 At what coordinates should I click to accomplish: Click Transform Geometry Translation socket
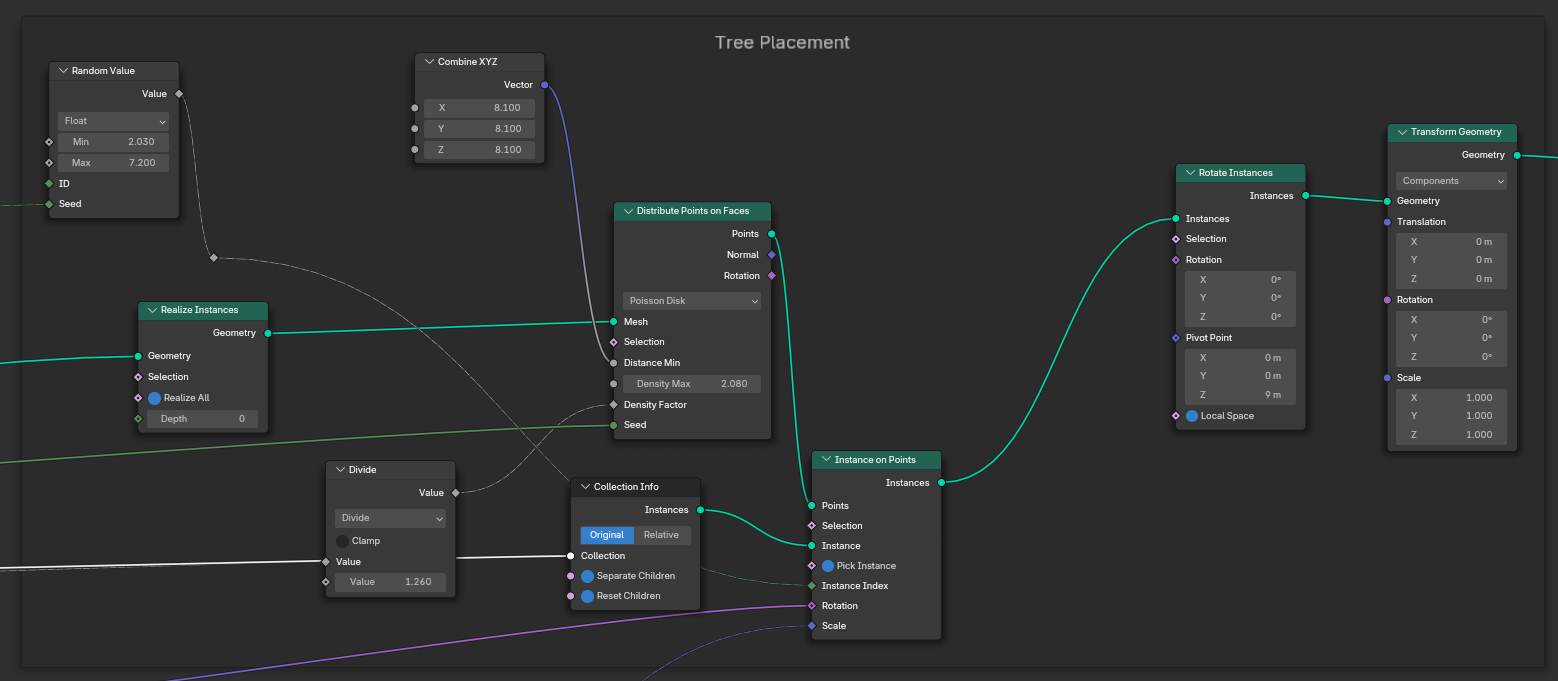1387,222
